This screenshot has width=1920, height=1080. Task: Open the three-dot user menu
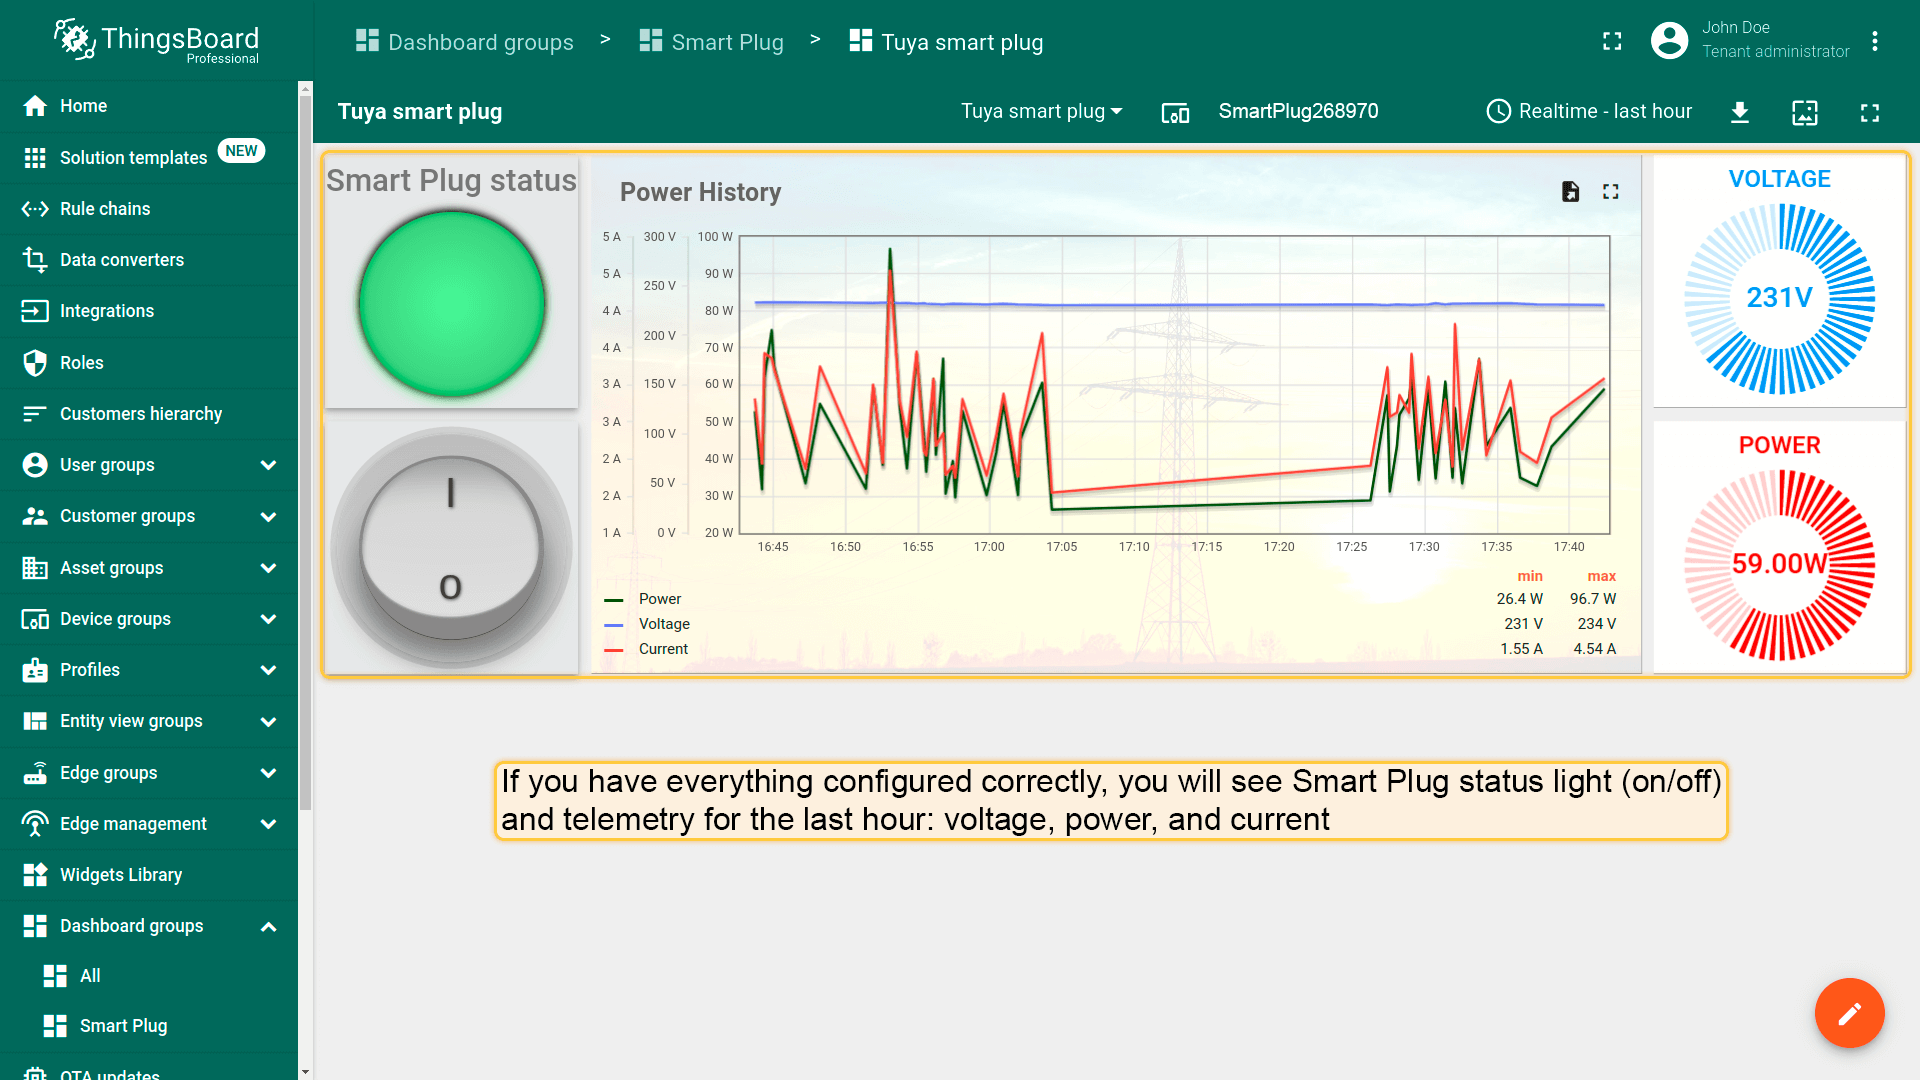1875,41
